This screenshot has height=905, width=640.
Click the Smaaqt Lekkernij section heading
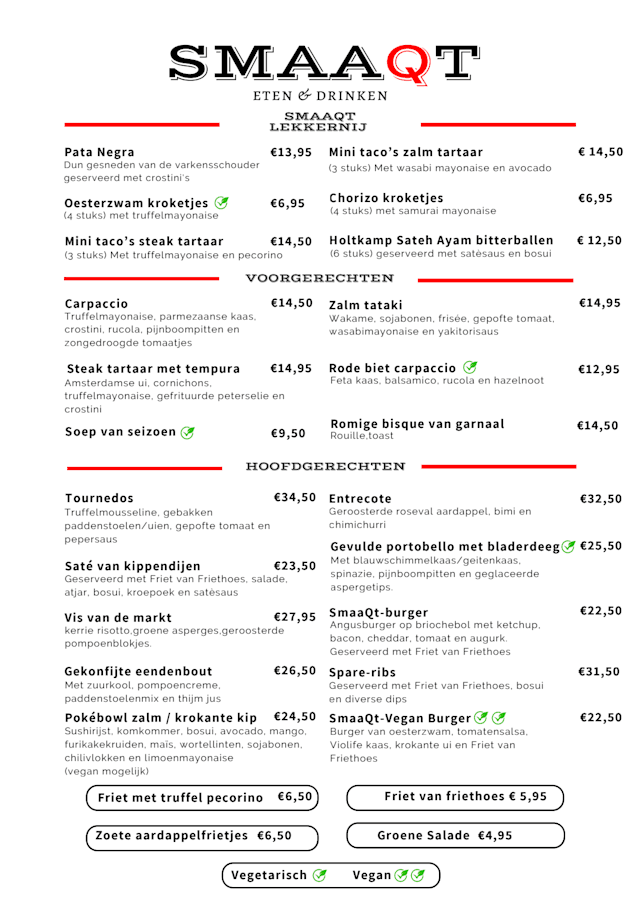[x=320, y=122]
